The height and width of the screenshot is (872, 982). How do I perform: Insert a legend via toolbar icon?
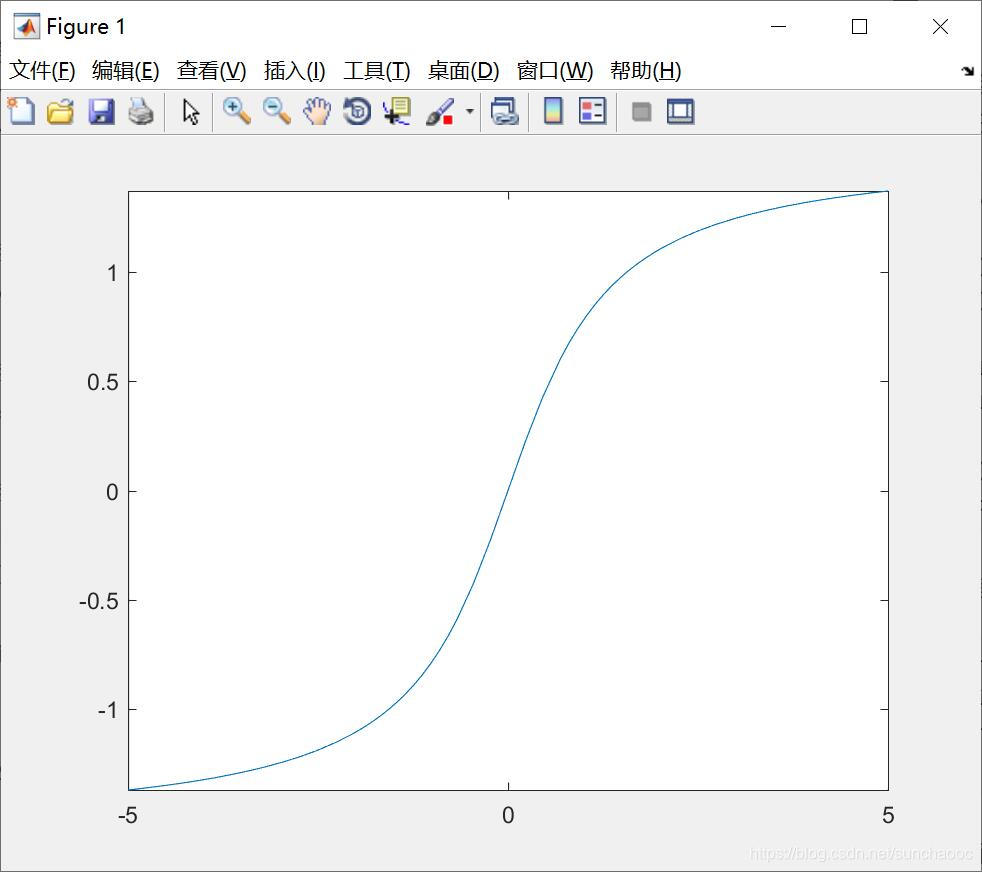[x=592, y=112]
